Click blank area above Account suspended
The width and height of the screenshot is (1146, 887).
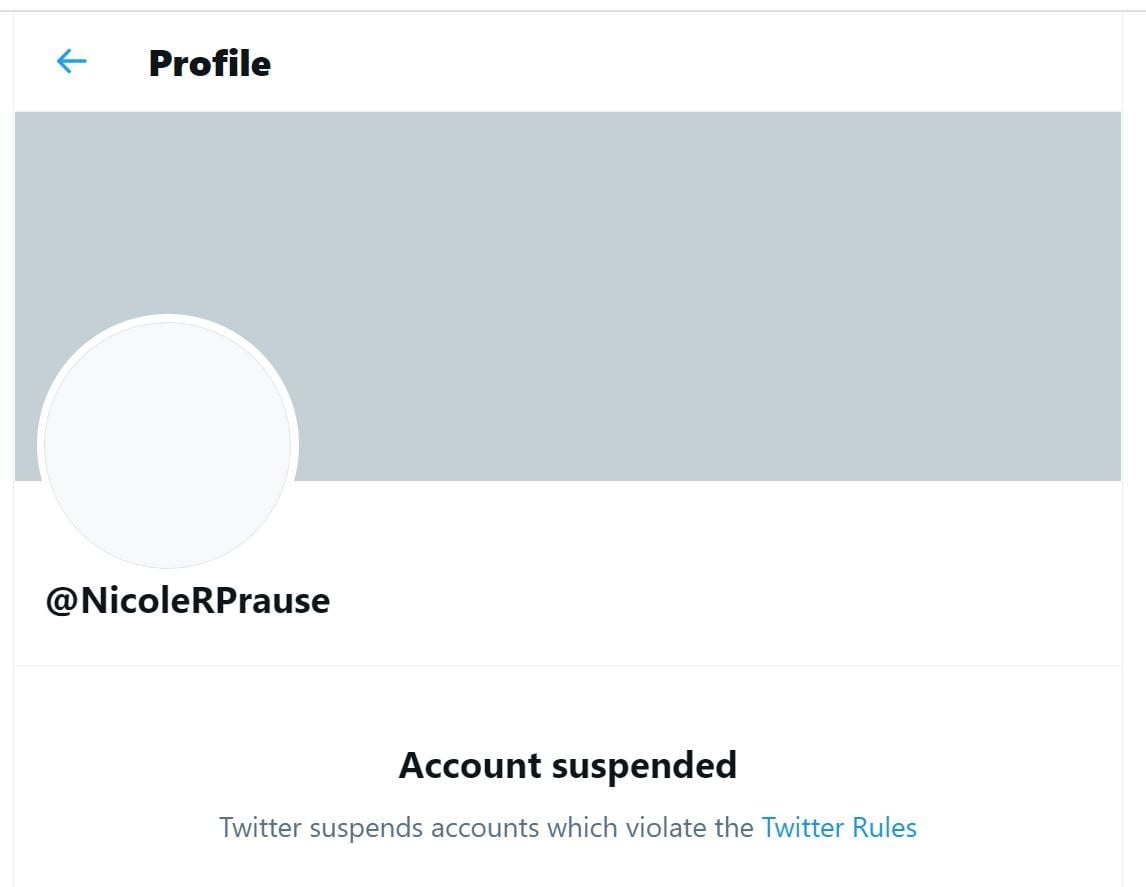567,705
